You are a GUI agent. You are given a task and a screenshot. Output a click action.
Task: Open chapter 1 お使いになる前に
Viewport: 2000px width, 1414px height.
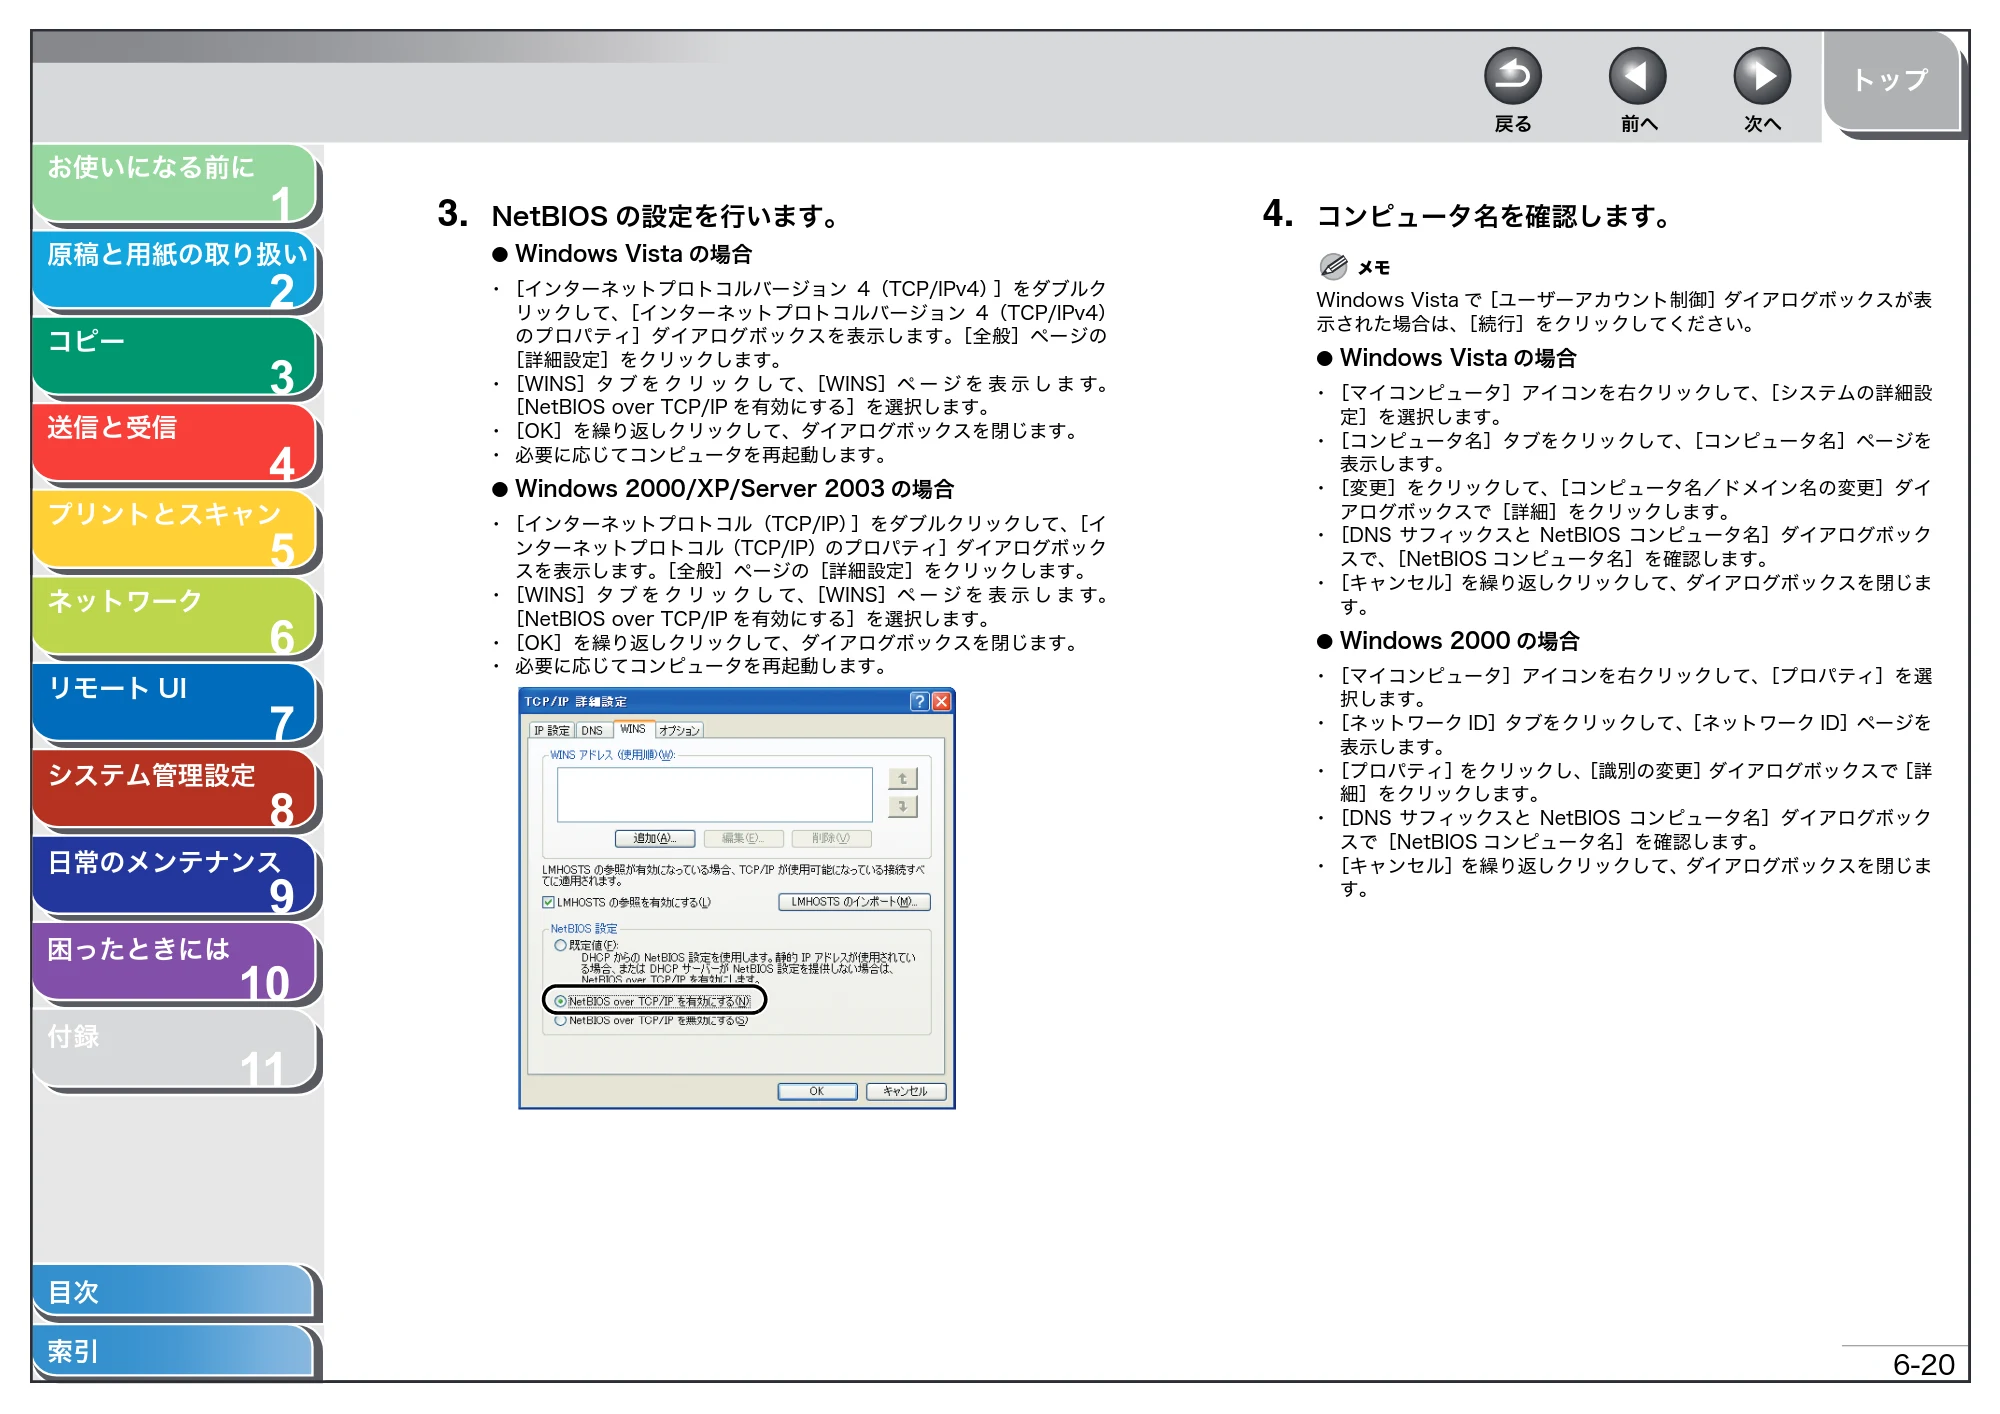tap(174, 183)
